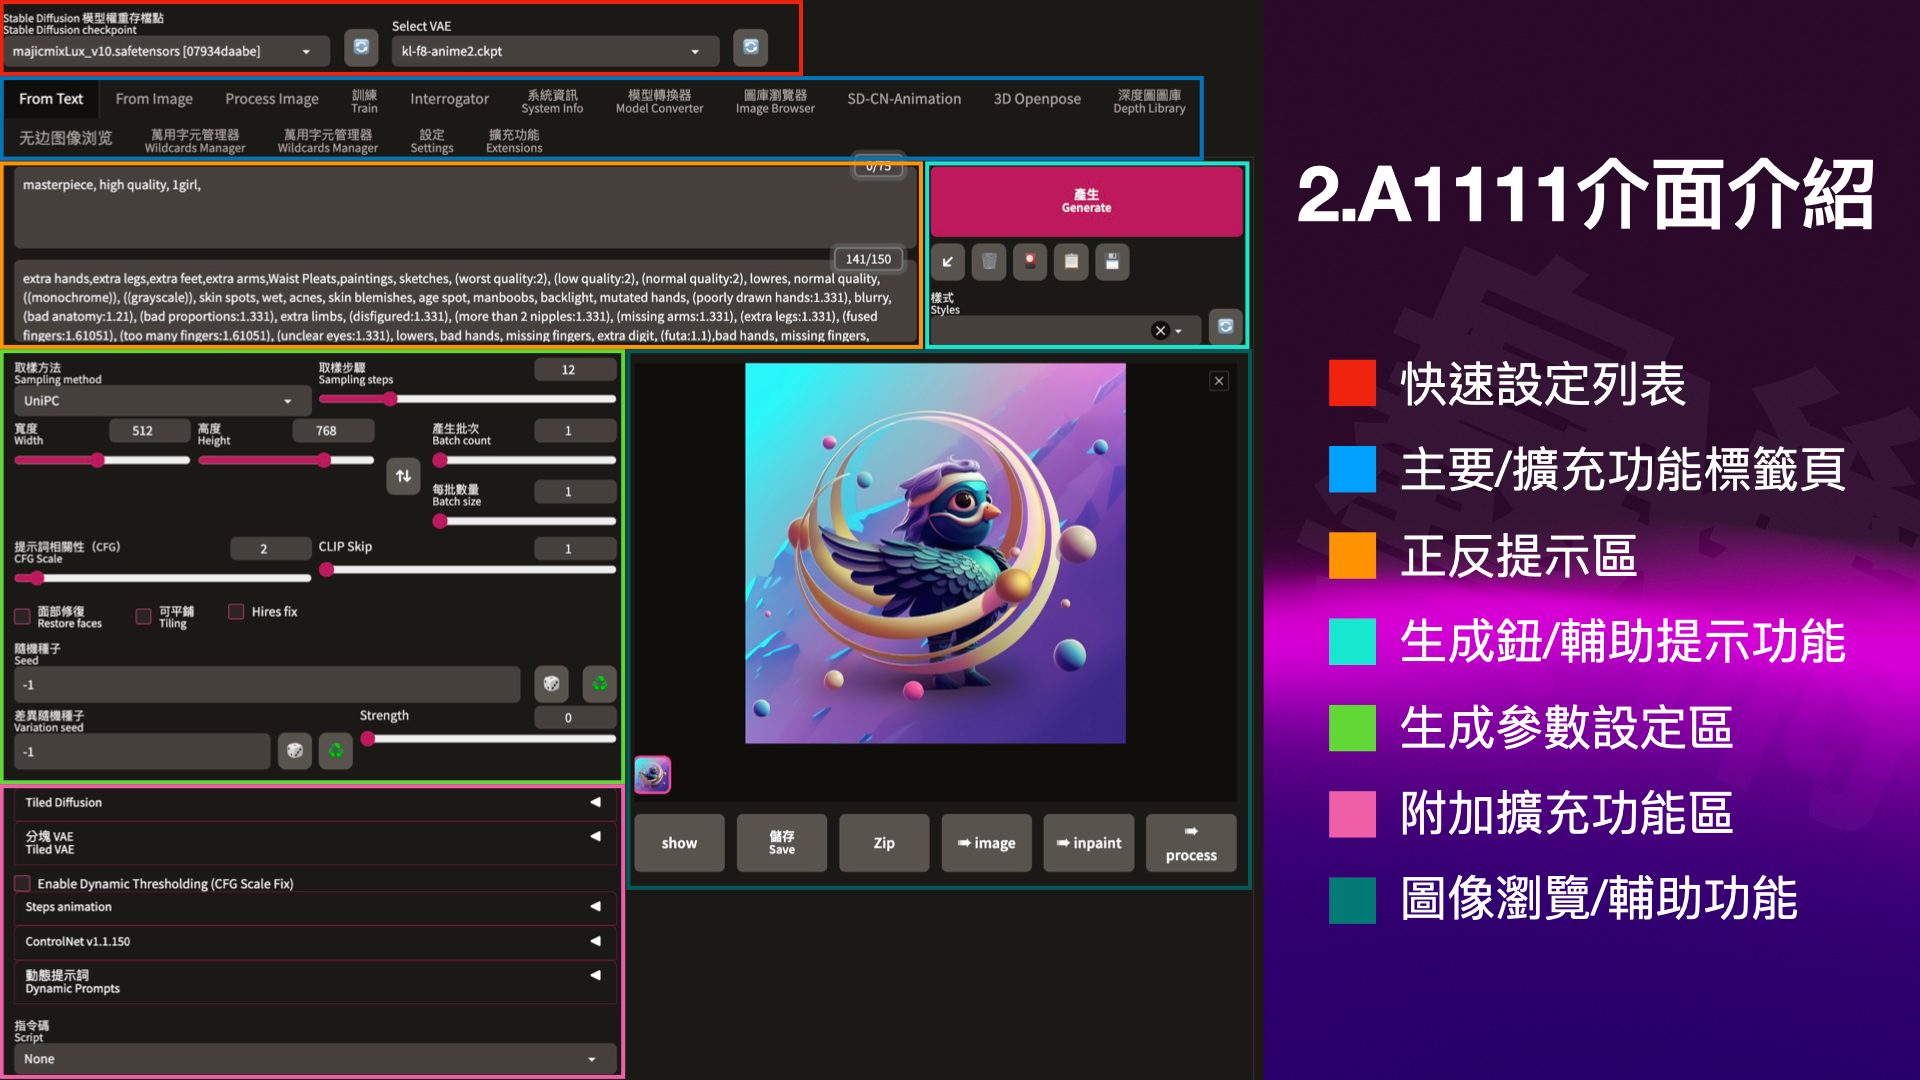The width and height of the screenshot is (1920, 1080).
Task: Open the Extensions tab
Action: [513, 140]
